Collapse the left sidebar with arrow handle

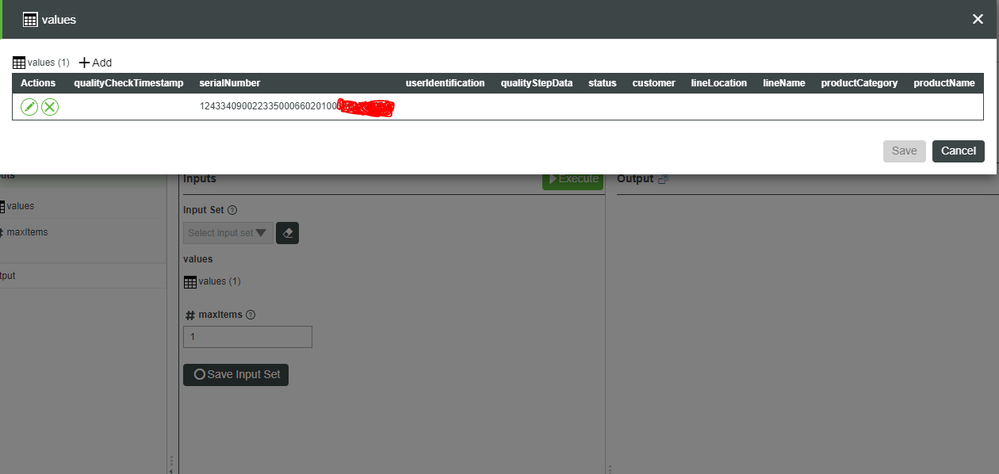coord(170,471)
